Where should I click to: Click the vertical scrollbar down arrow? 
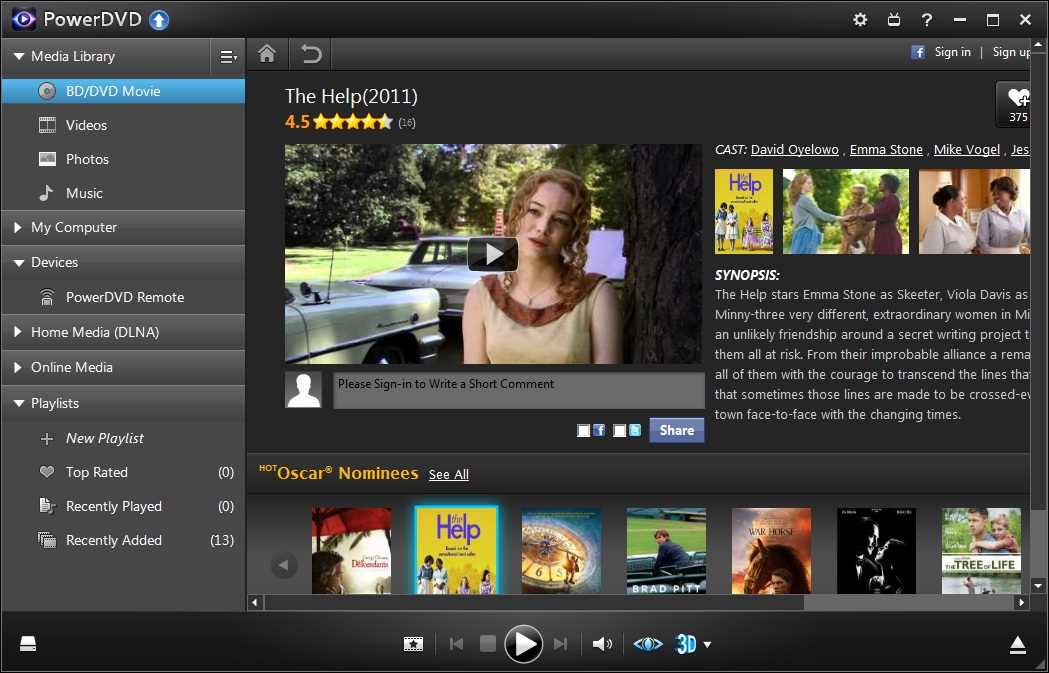pyautogui.click(x=1038, y=585)
